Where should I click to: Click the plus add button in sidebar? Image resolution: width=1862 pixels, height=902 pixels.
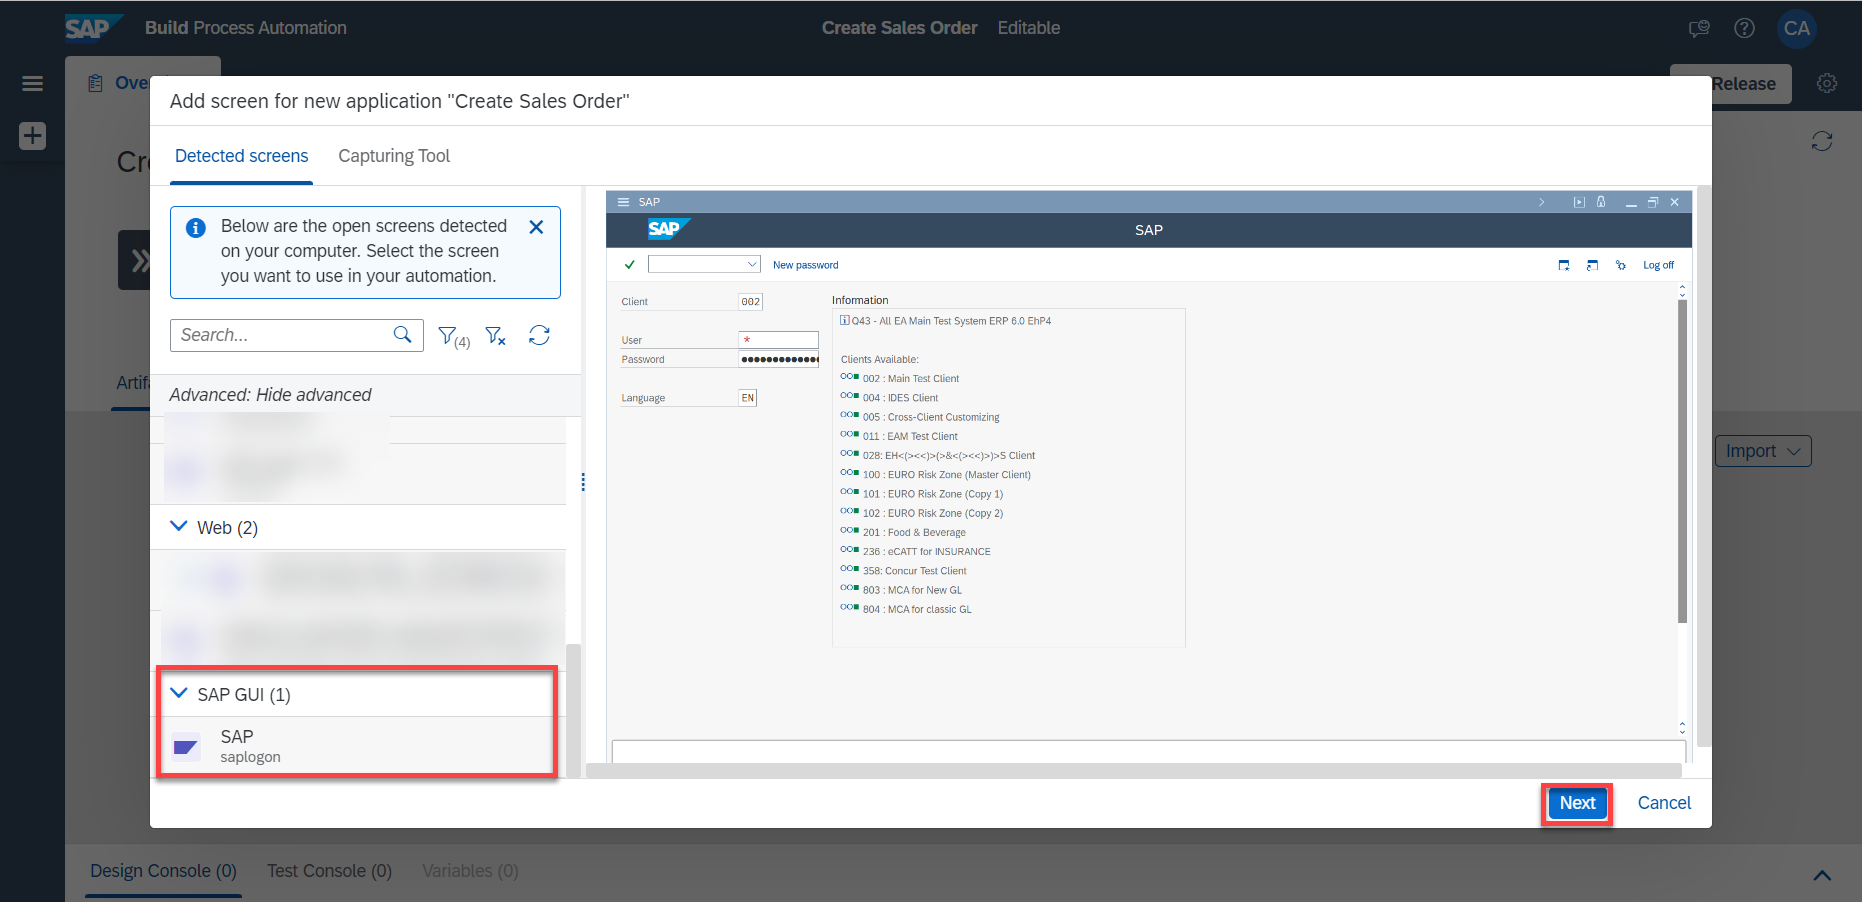pyautogui.click(x=32, y=136)
